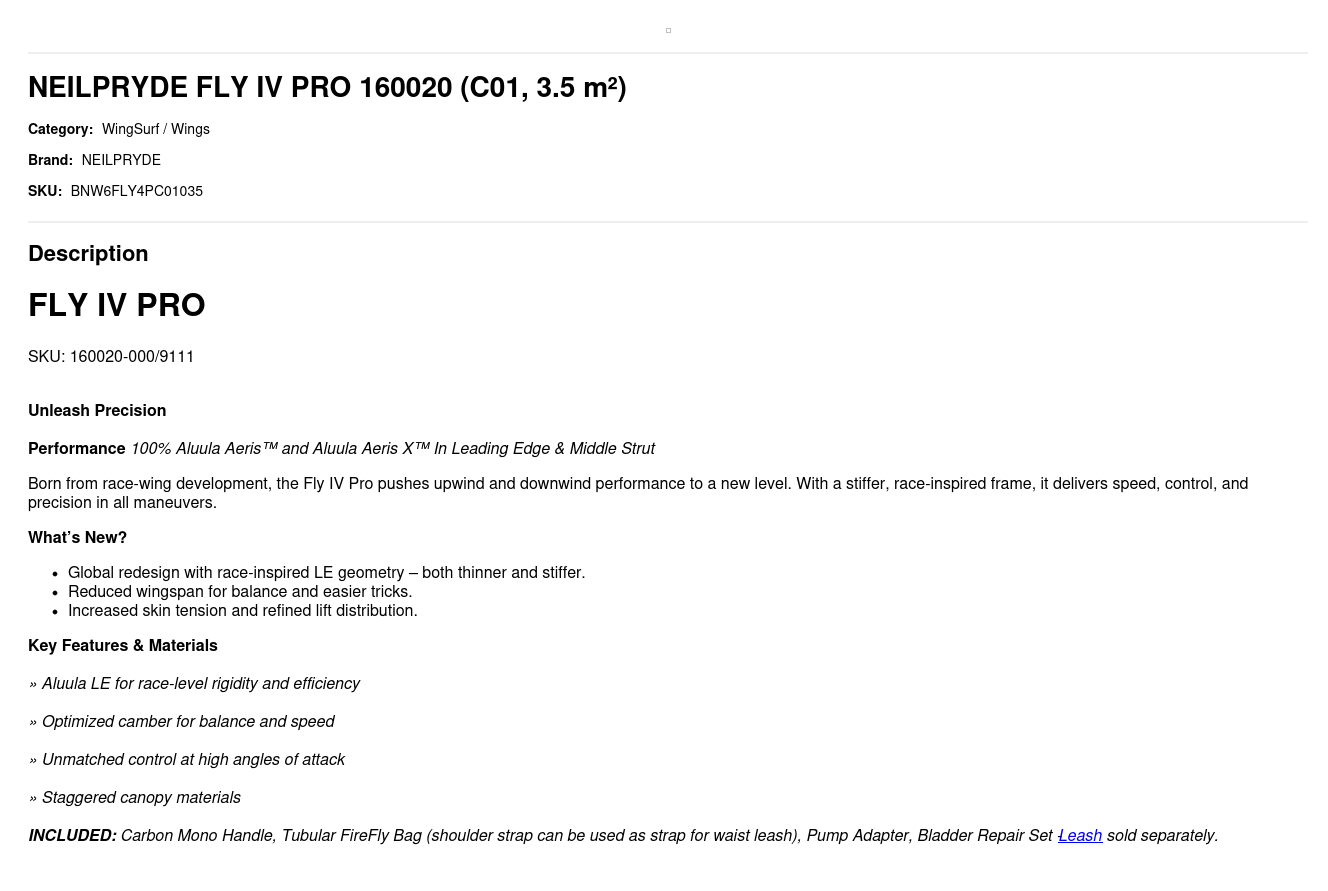
Task: Click the Increased skin tension bullet point
Action: click(x=243, y=611)
